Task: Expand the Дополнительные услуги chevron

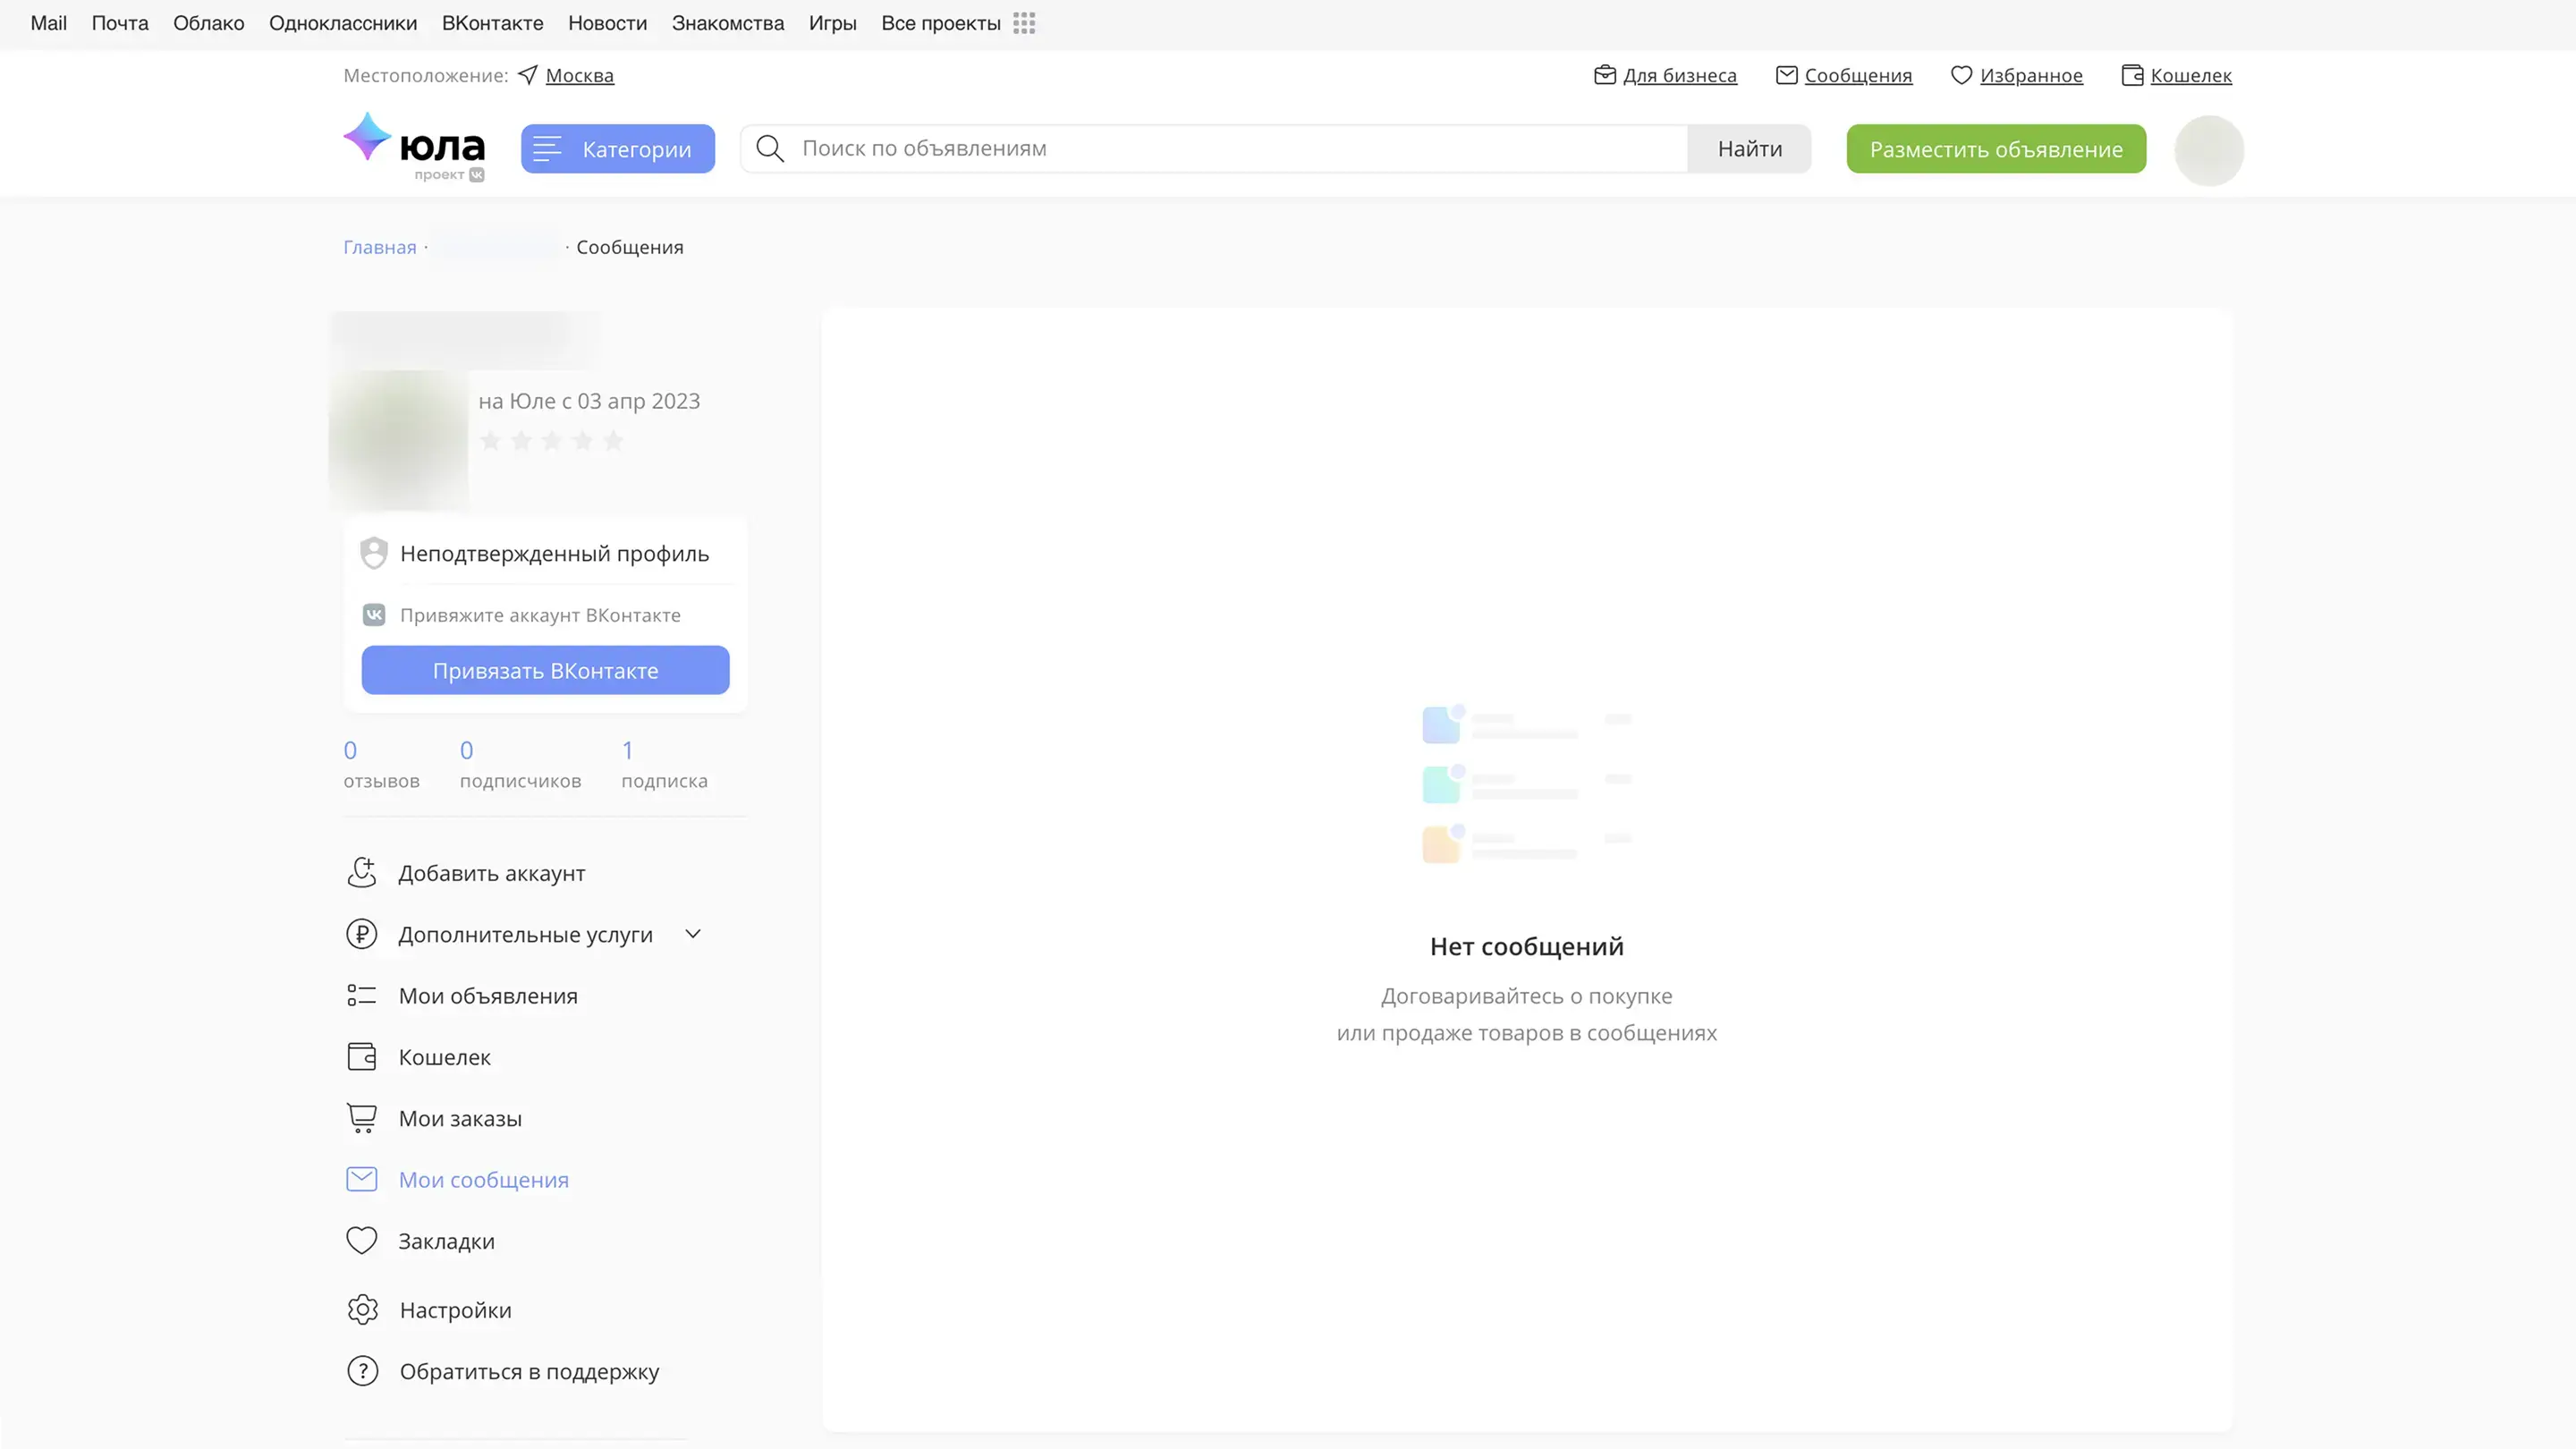Action: coord(693,934)
